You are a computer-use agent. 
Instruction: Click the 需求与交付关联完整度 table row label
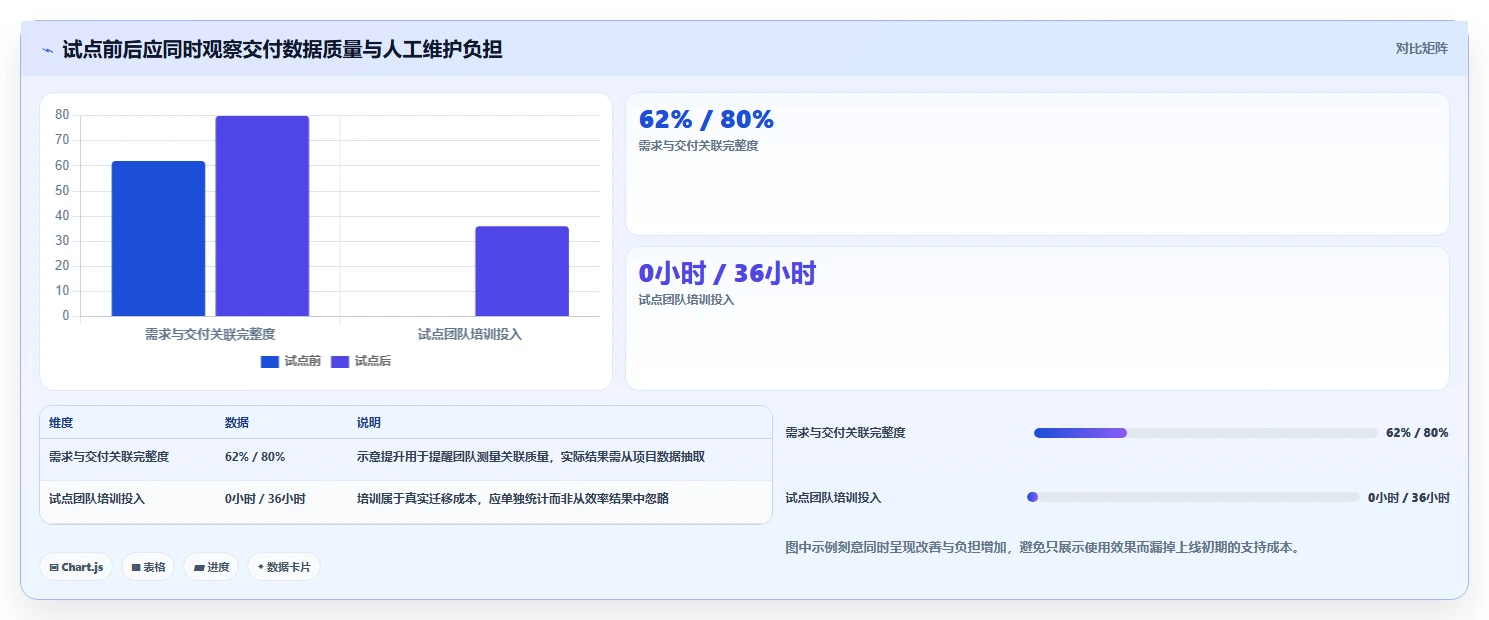coord(109,457)
